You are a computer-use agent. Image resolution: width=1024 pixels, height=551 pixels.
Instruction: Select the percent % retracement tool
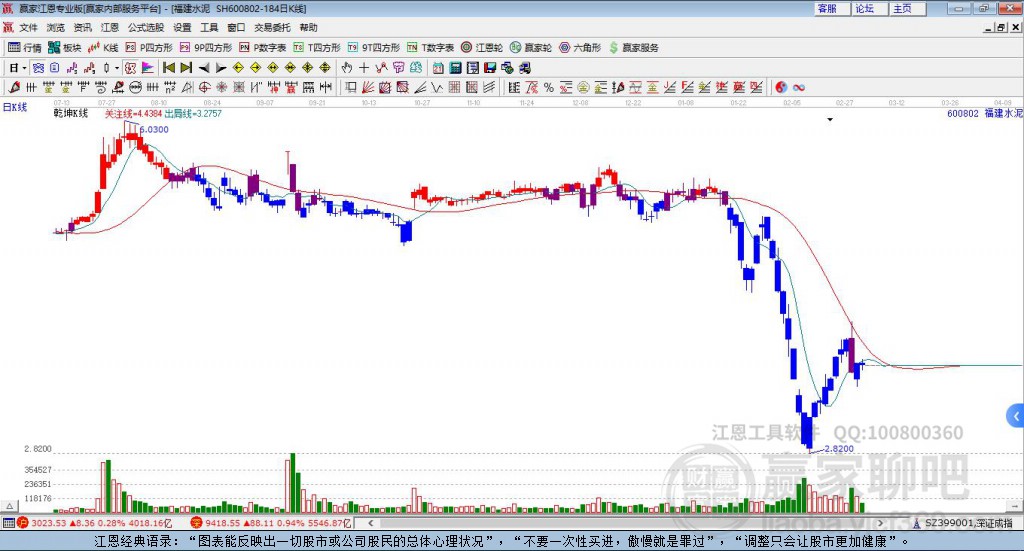pos(549,87)
